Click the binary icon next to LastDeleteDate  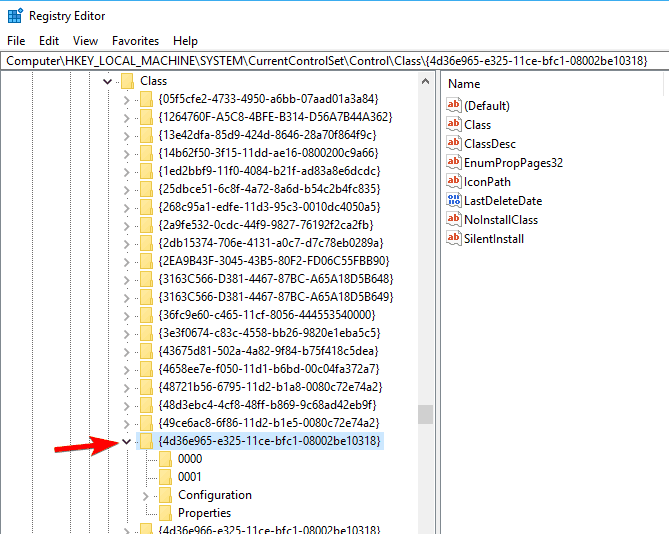(x=454, y=200)
